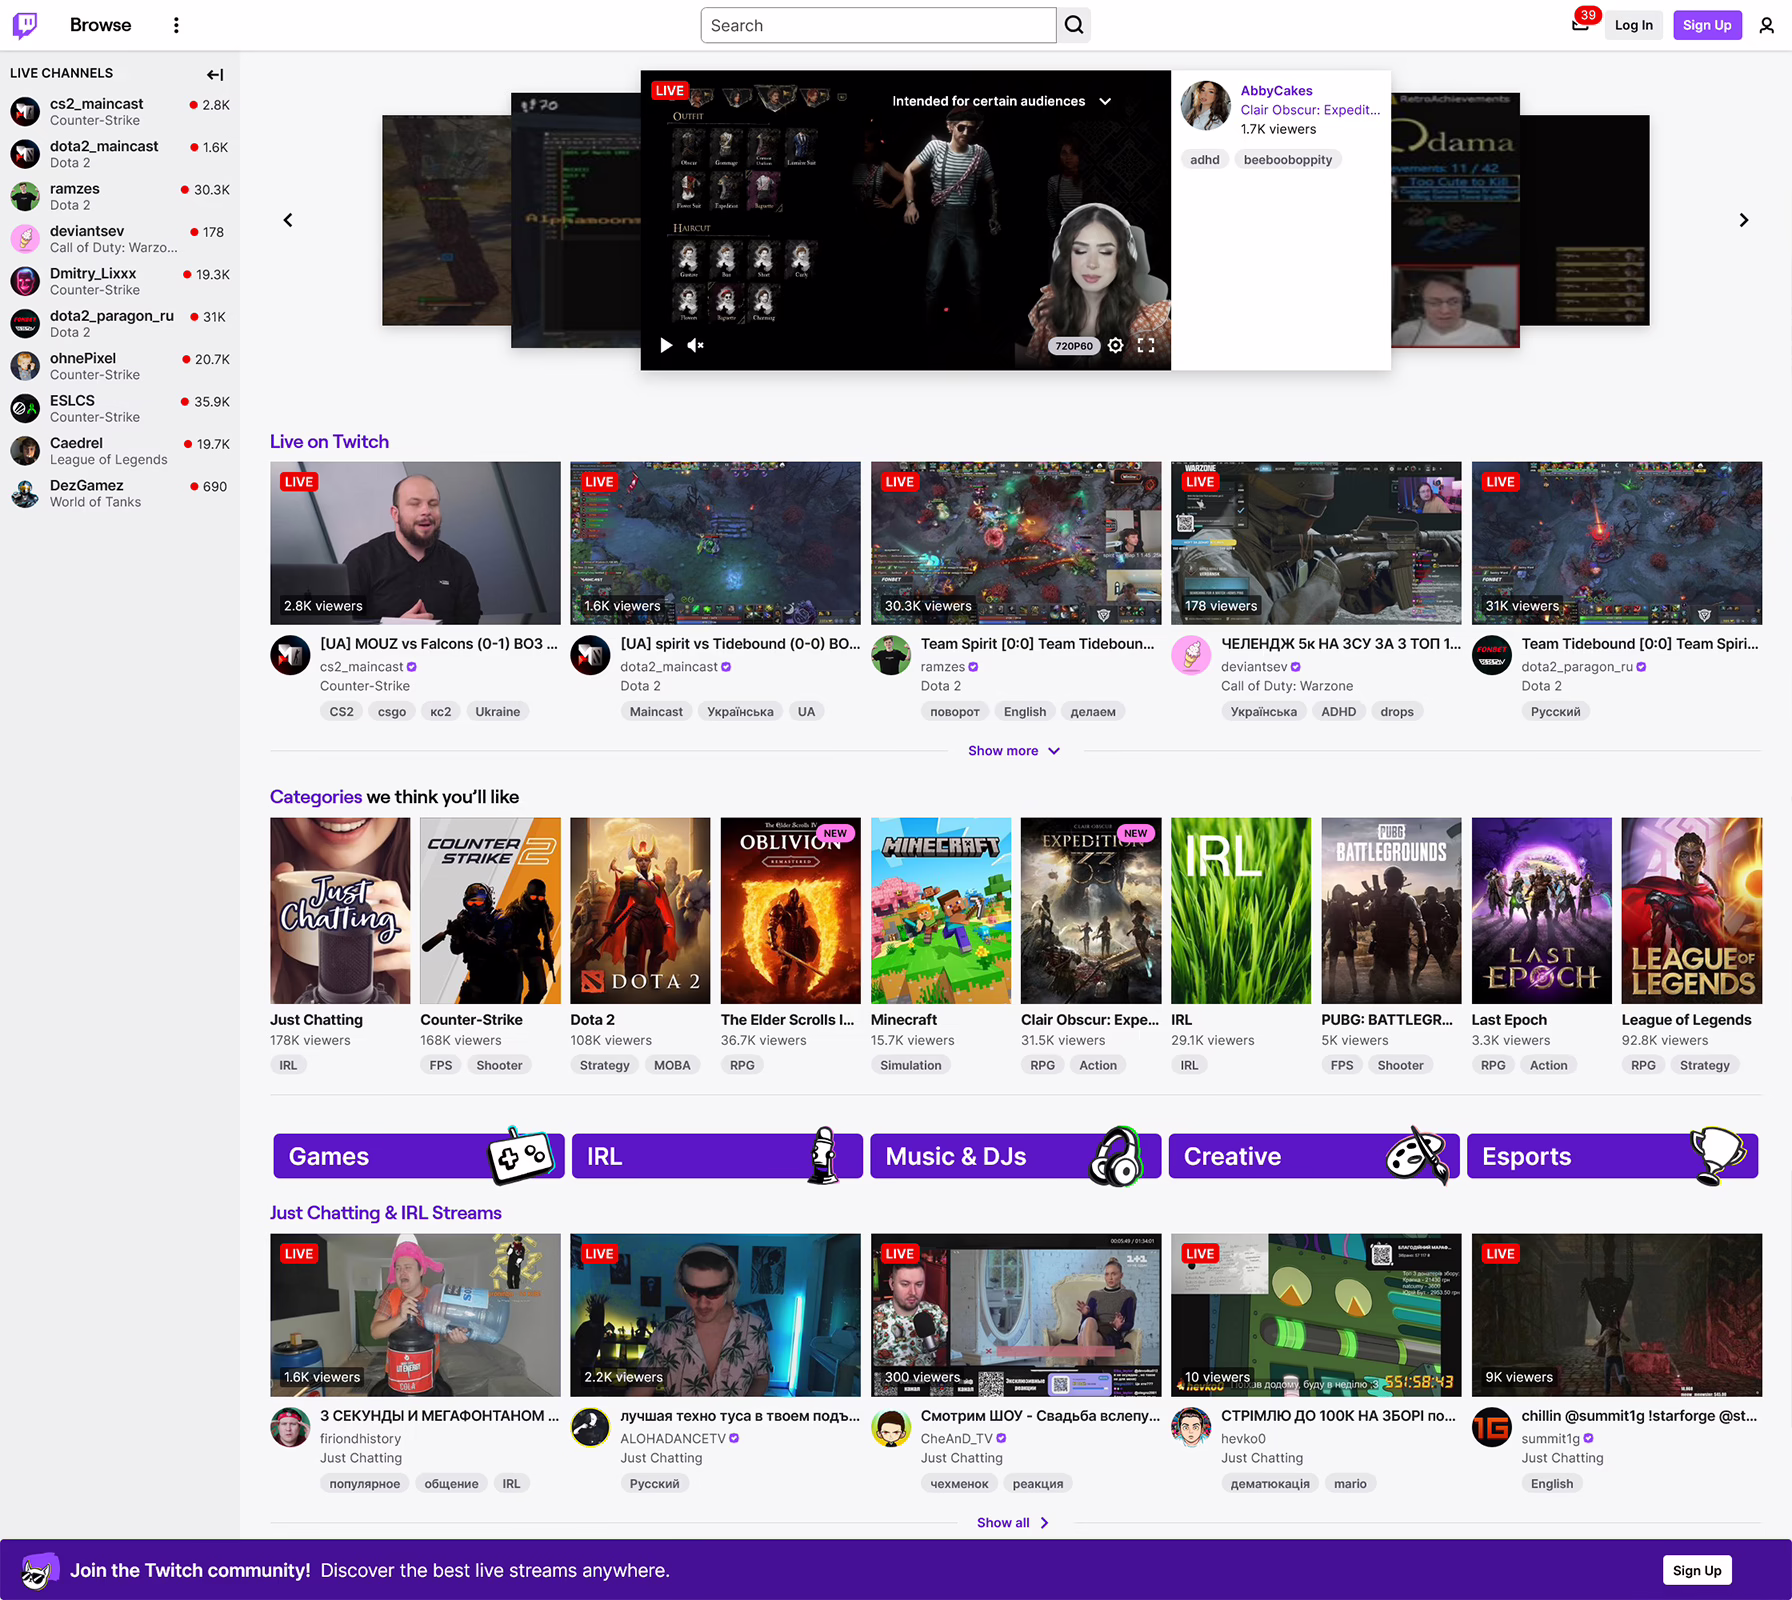Play the featured AbbyCakes stream
Viewport: 1792px width, 1600px height.
pyautogui.click(x=666, y=345)
